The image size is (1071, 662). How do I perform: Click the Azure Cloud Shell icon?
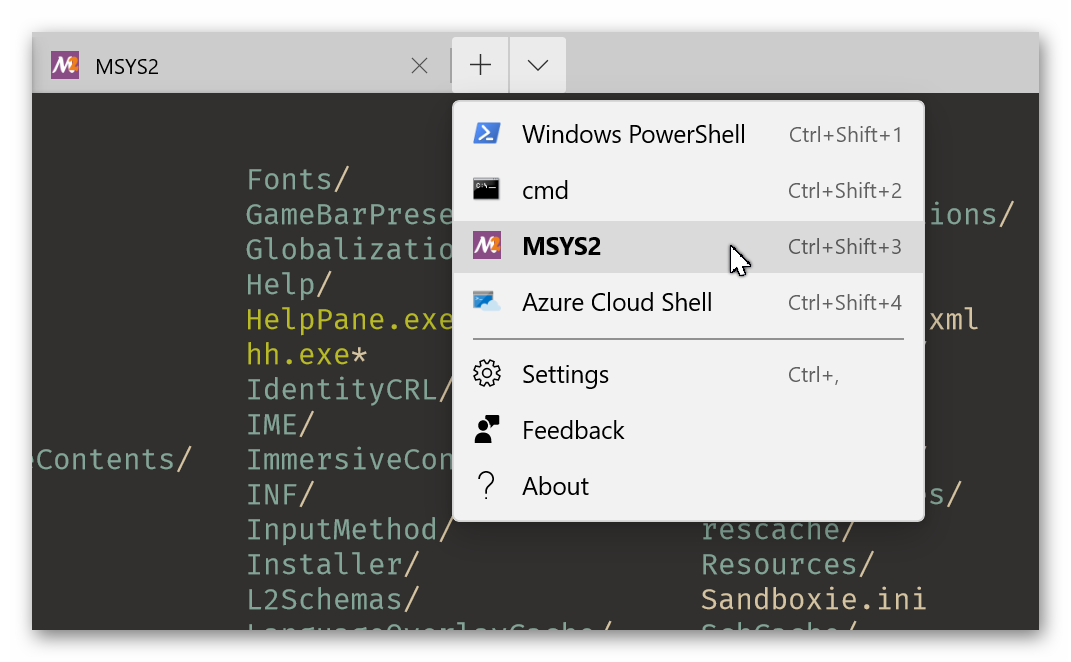[487, 302]
